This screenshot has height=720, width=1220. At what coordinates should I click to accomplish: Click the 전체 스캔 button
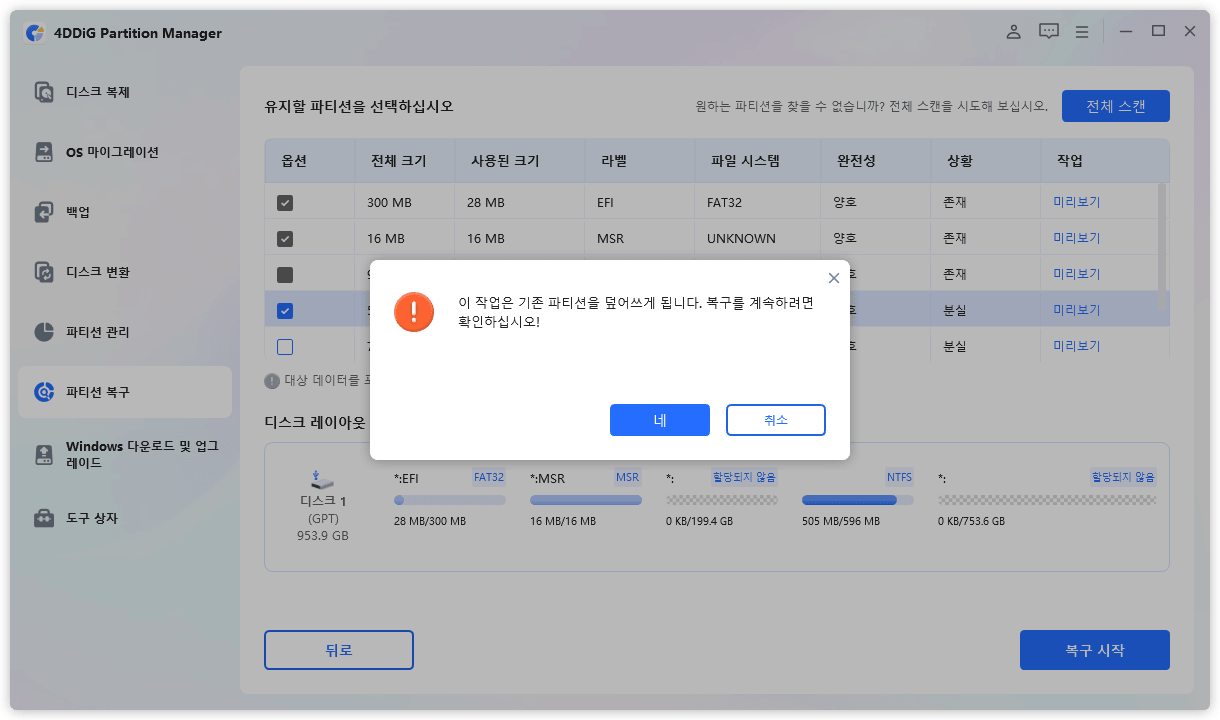pyautogui.click(x=1116, y=106)
